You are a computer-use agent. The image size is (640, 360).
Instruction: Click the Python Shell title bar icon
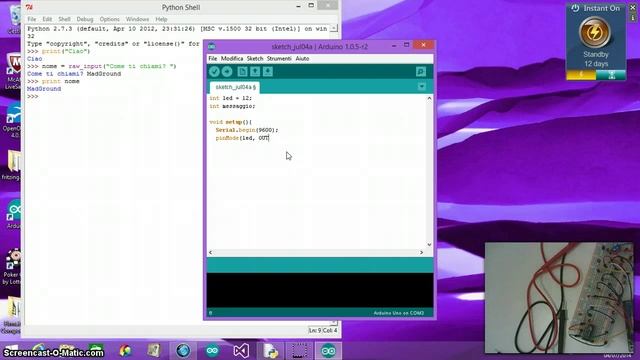(29, 7)
